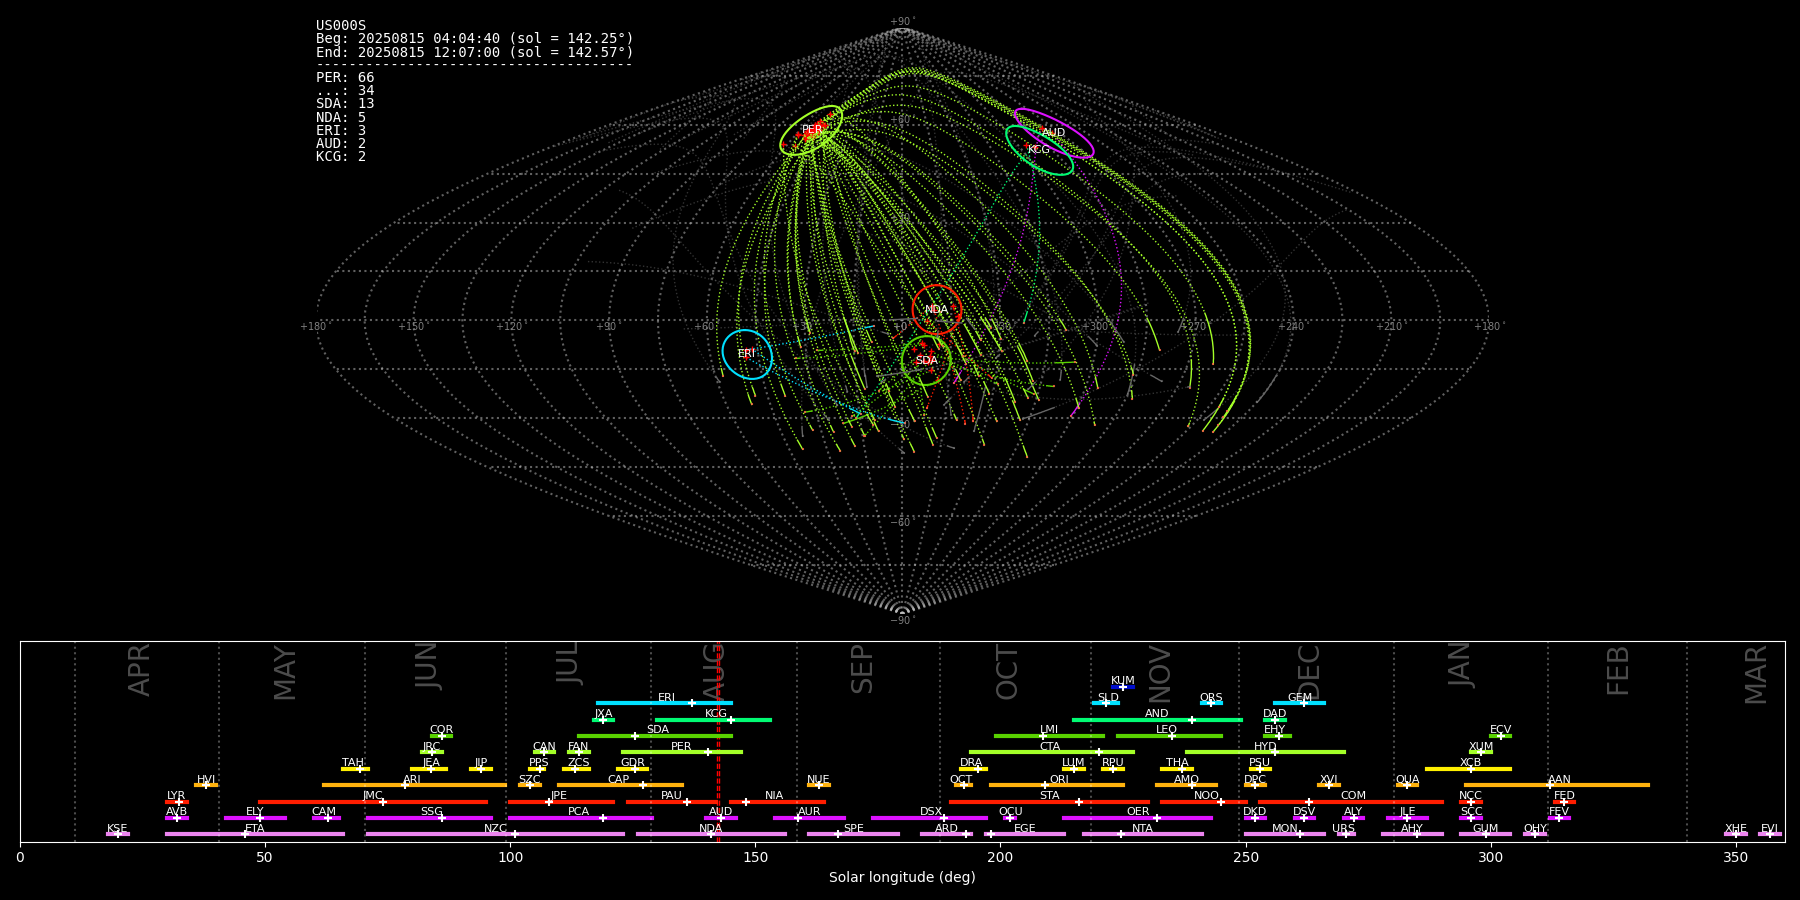Select the PER shower bar in timeline
Viewport: 1800px width, 900px height.
tap(682, 752)
